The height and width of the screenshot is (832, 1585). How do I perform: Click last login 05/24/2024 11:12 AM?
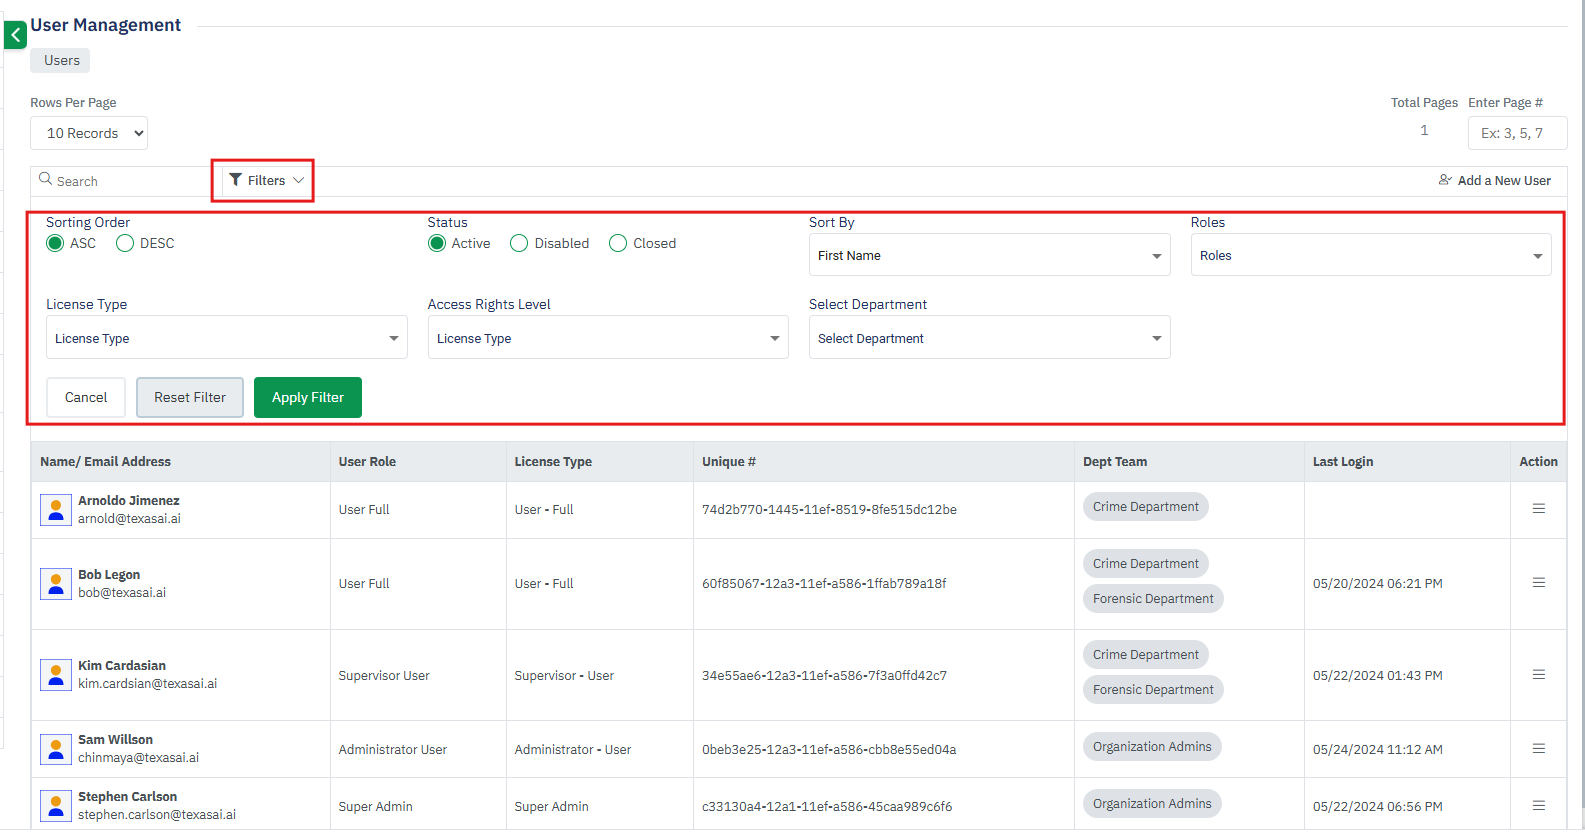pyautogui.click(x=1378, y=750)
